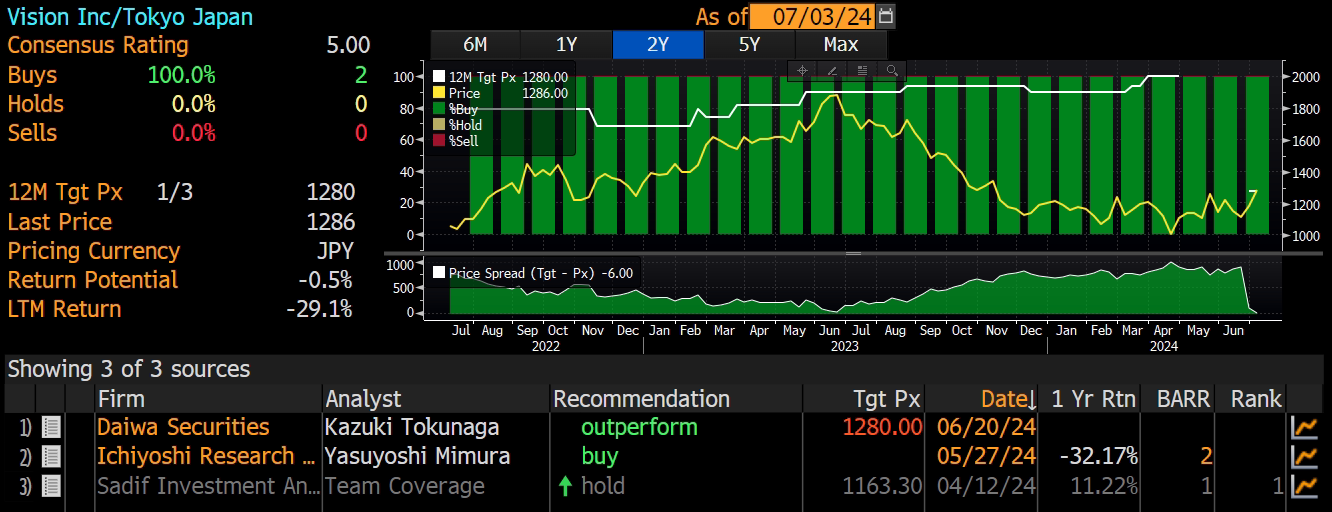The image size is (1332, 512).
Task: Open chart icon in Ichiyoshi Research row
Action: click(x=1305, y=456)
